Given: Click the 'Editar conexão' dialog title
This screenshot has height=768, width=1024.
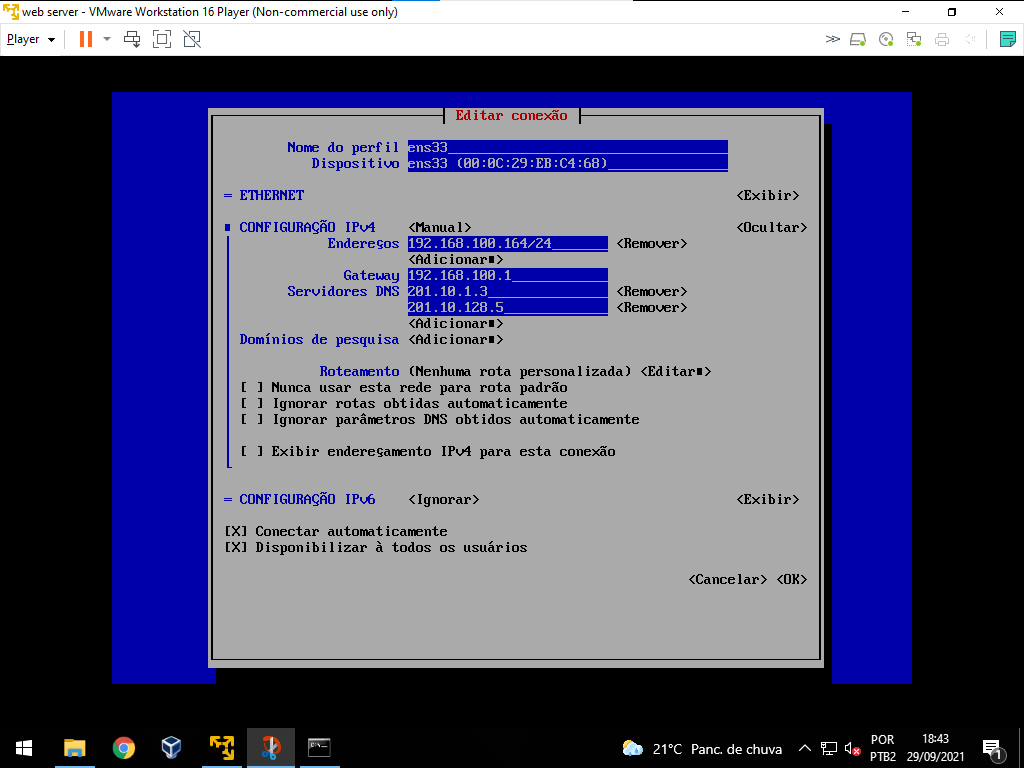Looking at the screenshot, I should click(x=511, y=116).
